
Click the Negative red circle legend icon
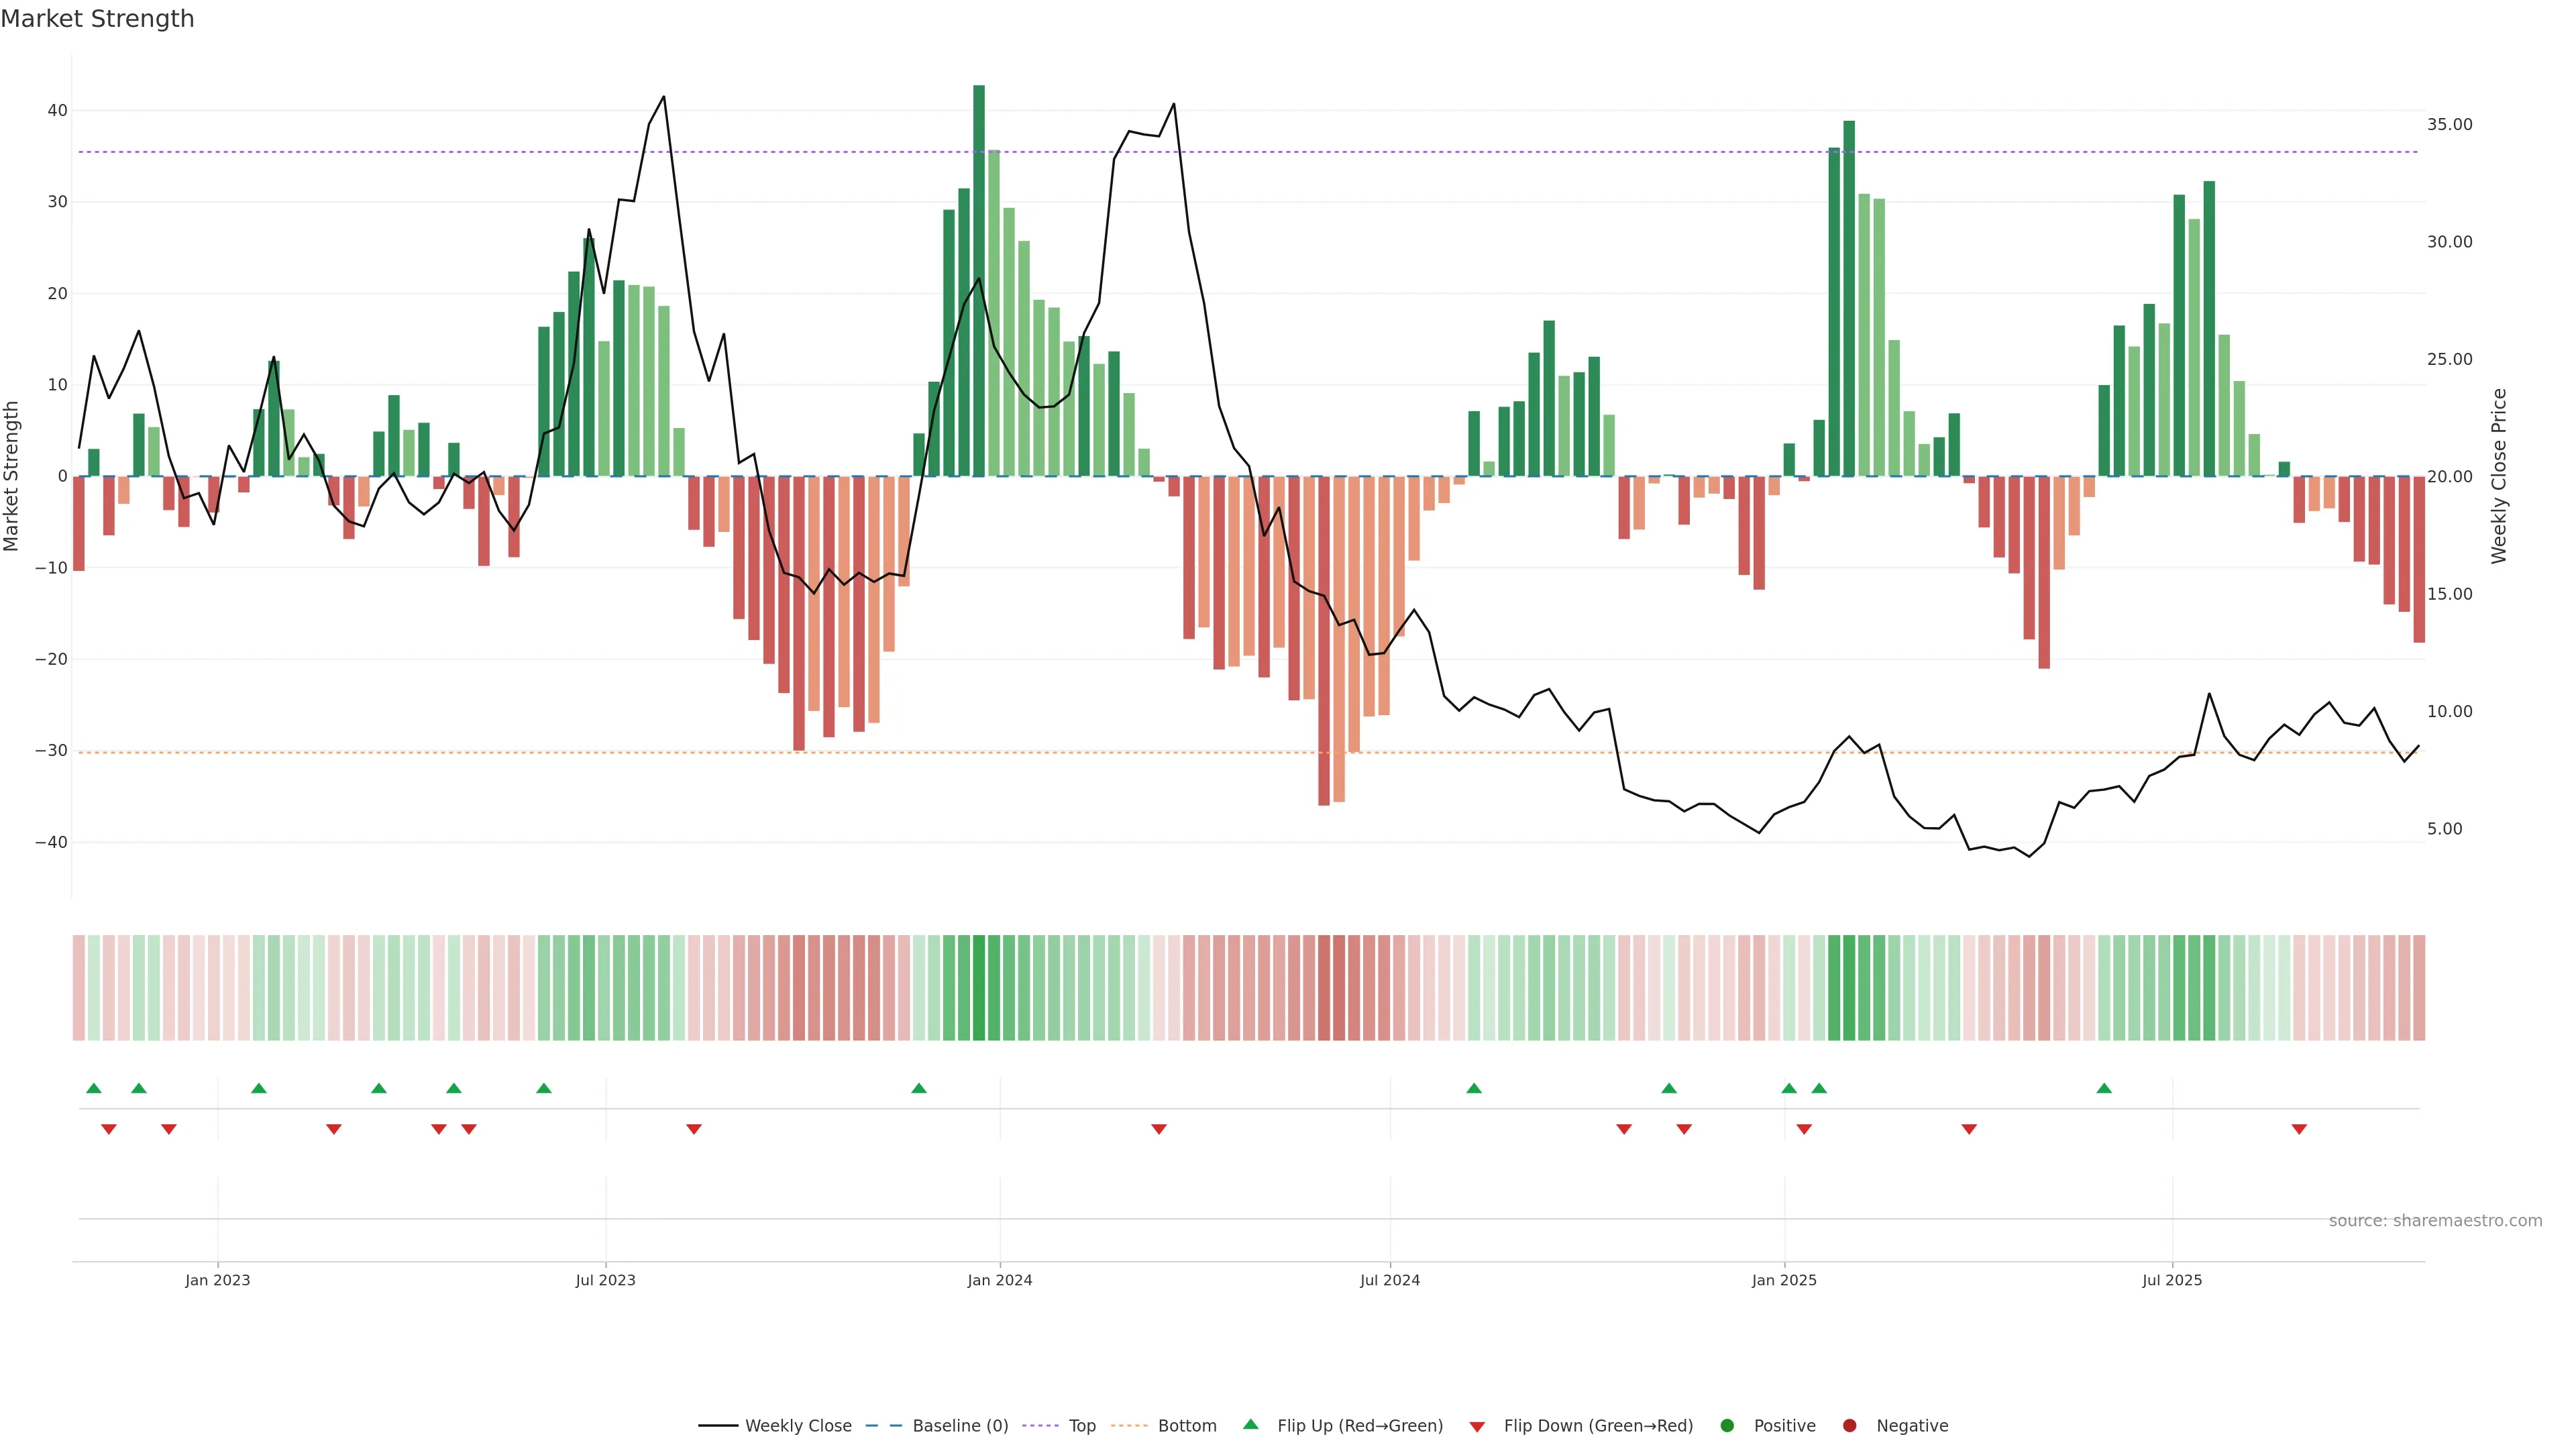pos(1849,1426)
